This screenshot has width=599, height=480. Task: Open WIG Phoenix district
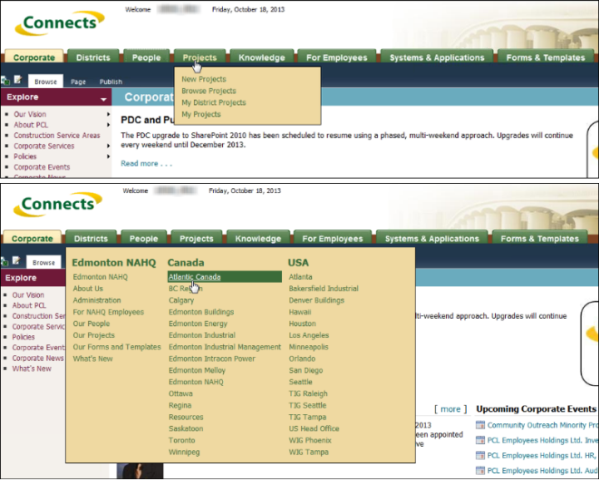point(310,440)
